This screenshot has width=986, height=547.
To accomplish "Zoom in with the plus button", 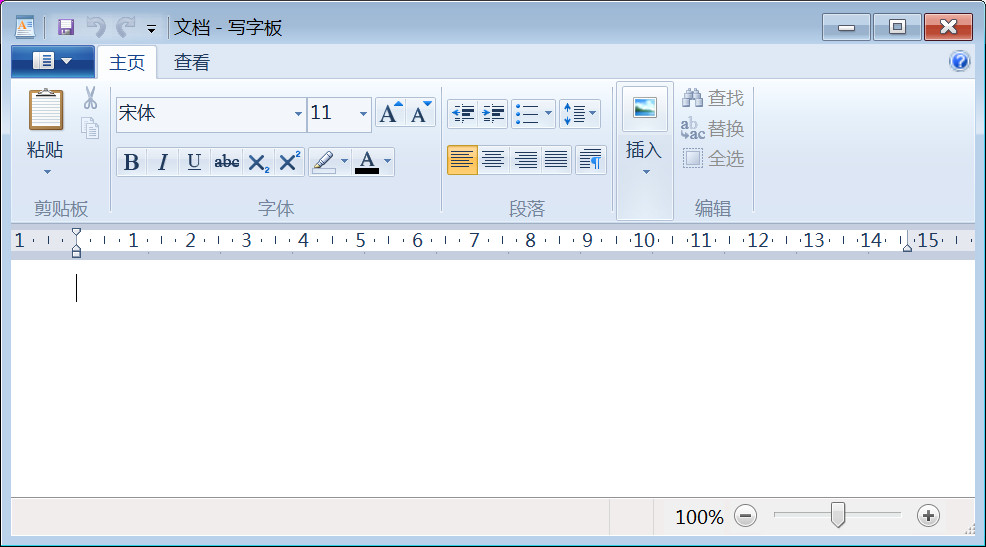I will [928, 516].
